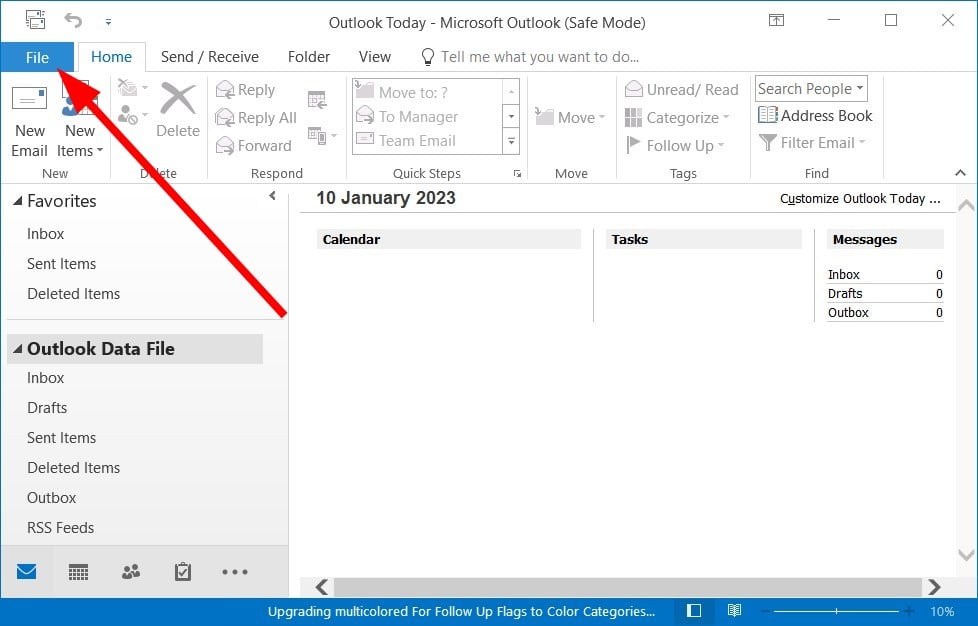Open Drafts folder in Outlook Data File

pos(47,408)
